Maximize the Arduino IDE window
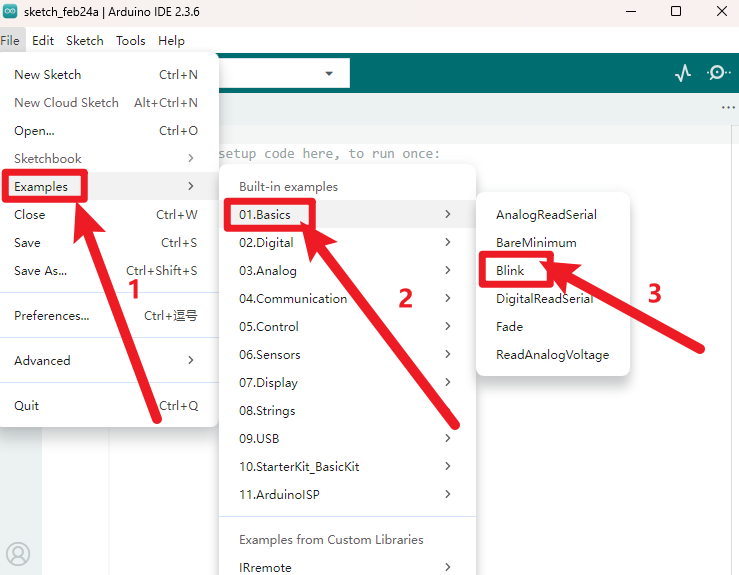 point(676,11)
